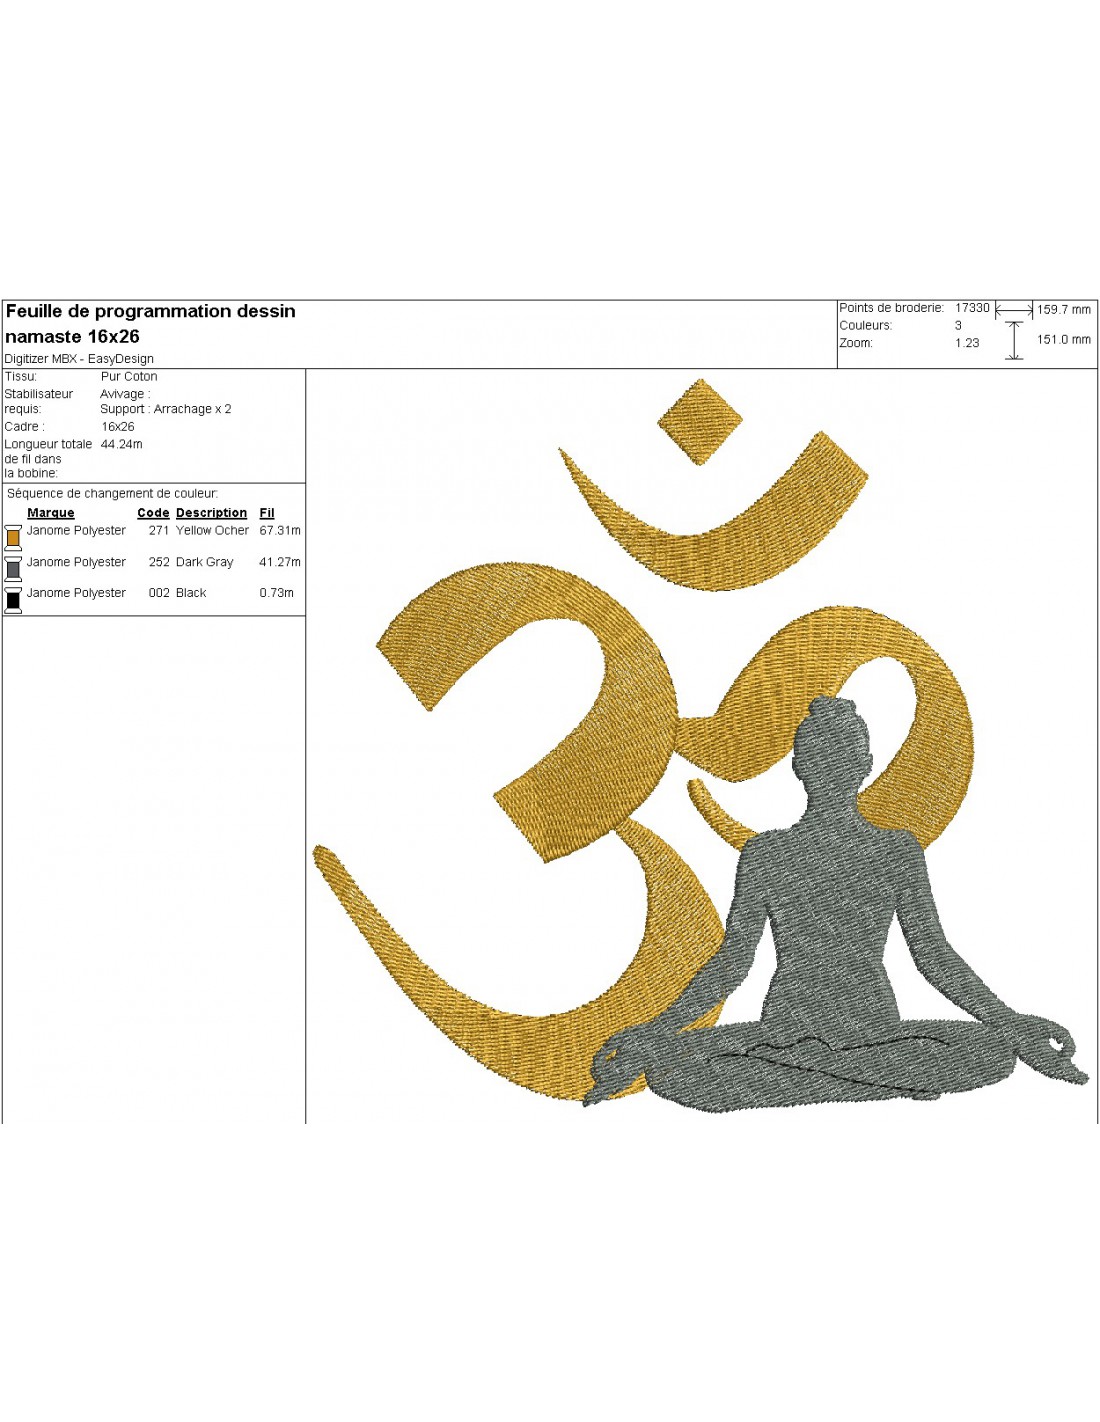Viewport: 1100px width, 1422px height.
Task: Click the width value 159.7 mm
Action: pos(1064,310)
